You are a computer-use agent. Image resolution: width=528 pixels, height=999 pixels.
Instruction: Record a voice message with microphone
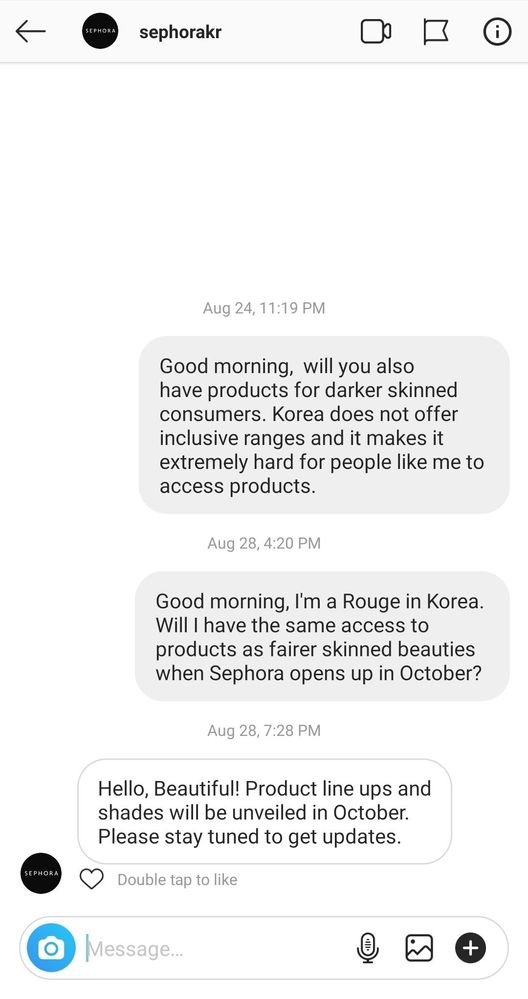367,949
